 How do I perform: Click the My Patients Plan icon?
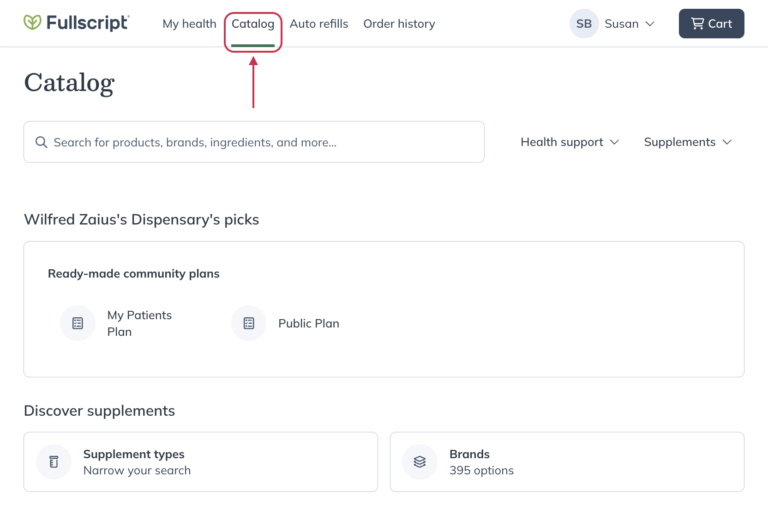(77, 323)
